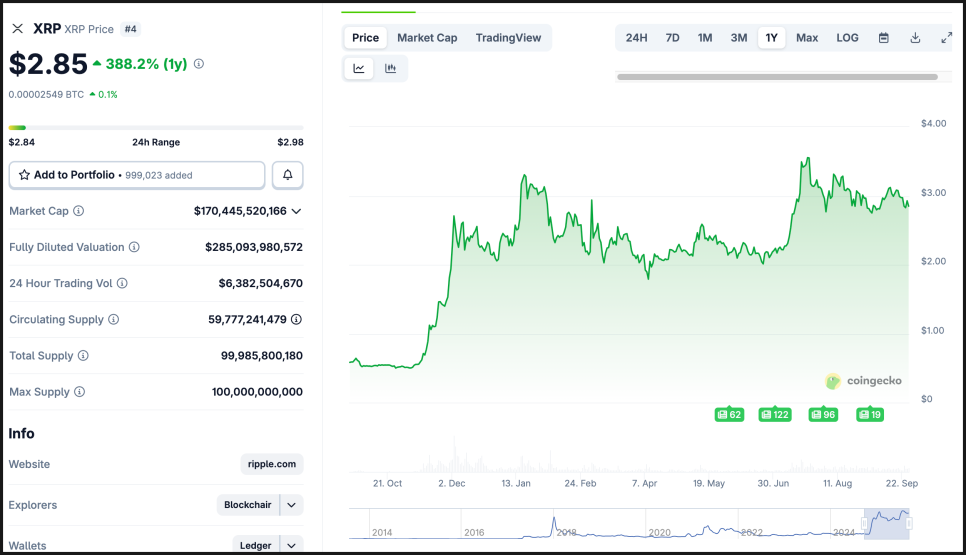
Task: Click the 100,000,000,000 max supply value
Action: click(x=257, y=392)
